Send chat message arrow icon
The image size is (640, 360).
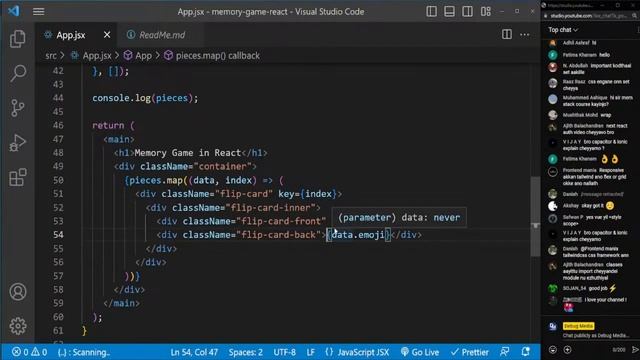(635, 350)
